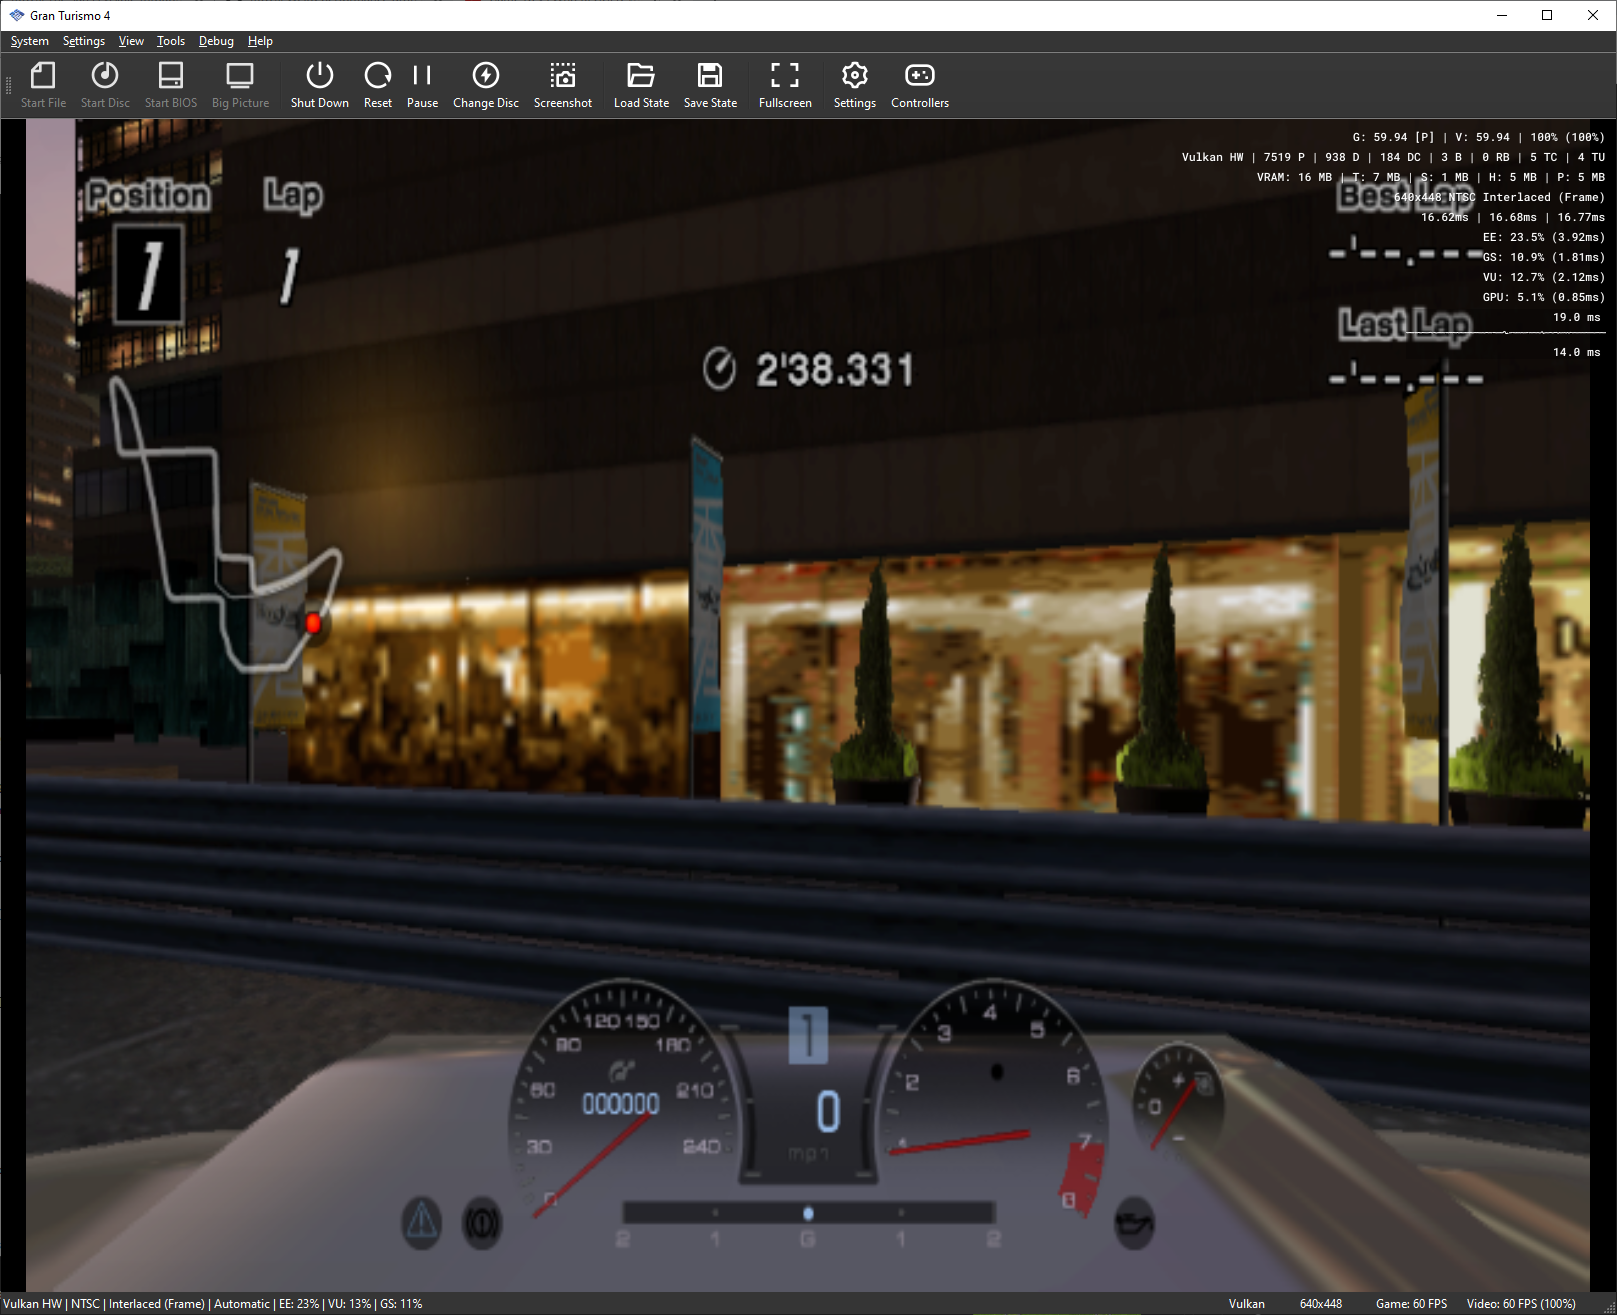Open the Debug menu
Viewport: 1617px width, 1315px height.
point(216,41)
